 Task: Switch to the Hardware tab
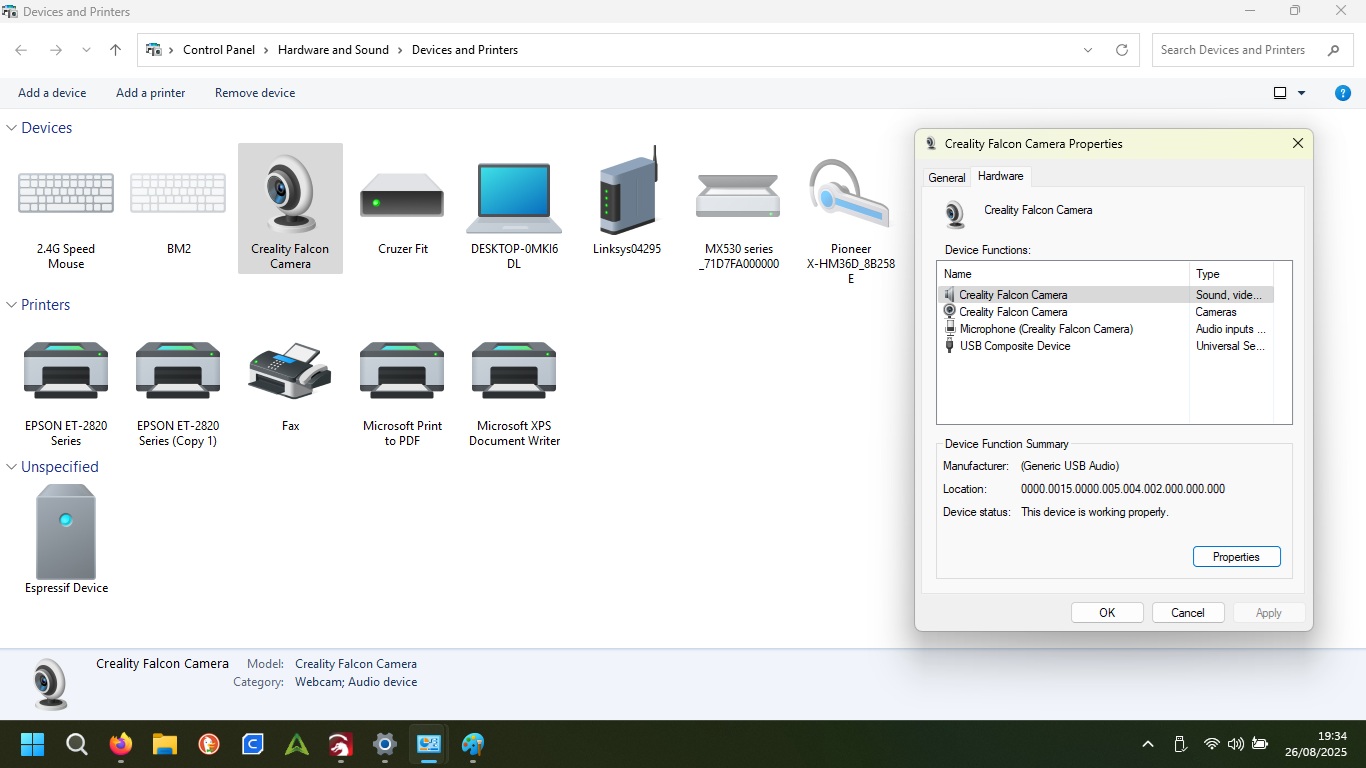[x=1000, y=176]
